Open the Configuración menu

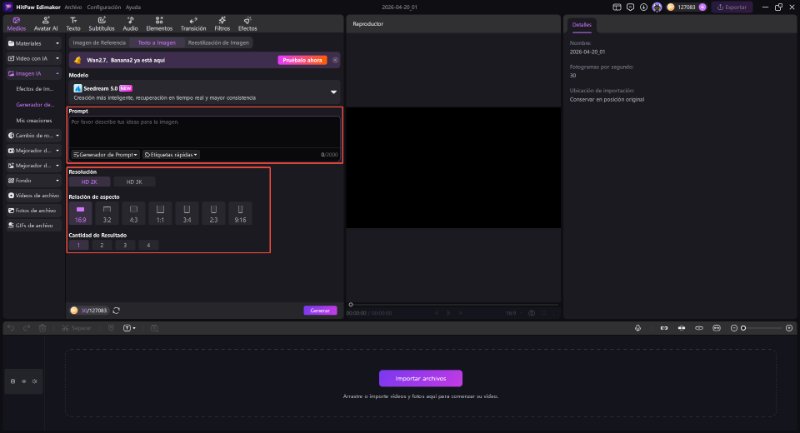coord(104,7)
